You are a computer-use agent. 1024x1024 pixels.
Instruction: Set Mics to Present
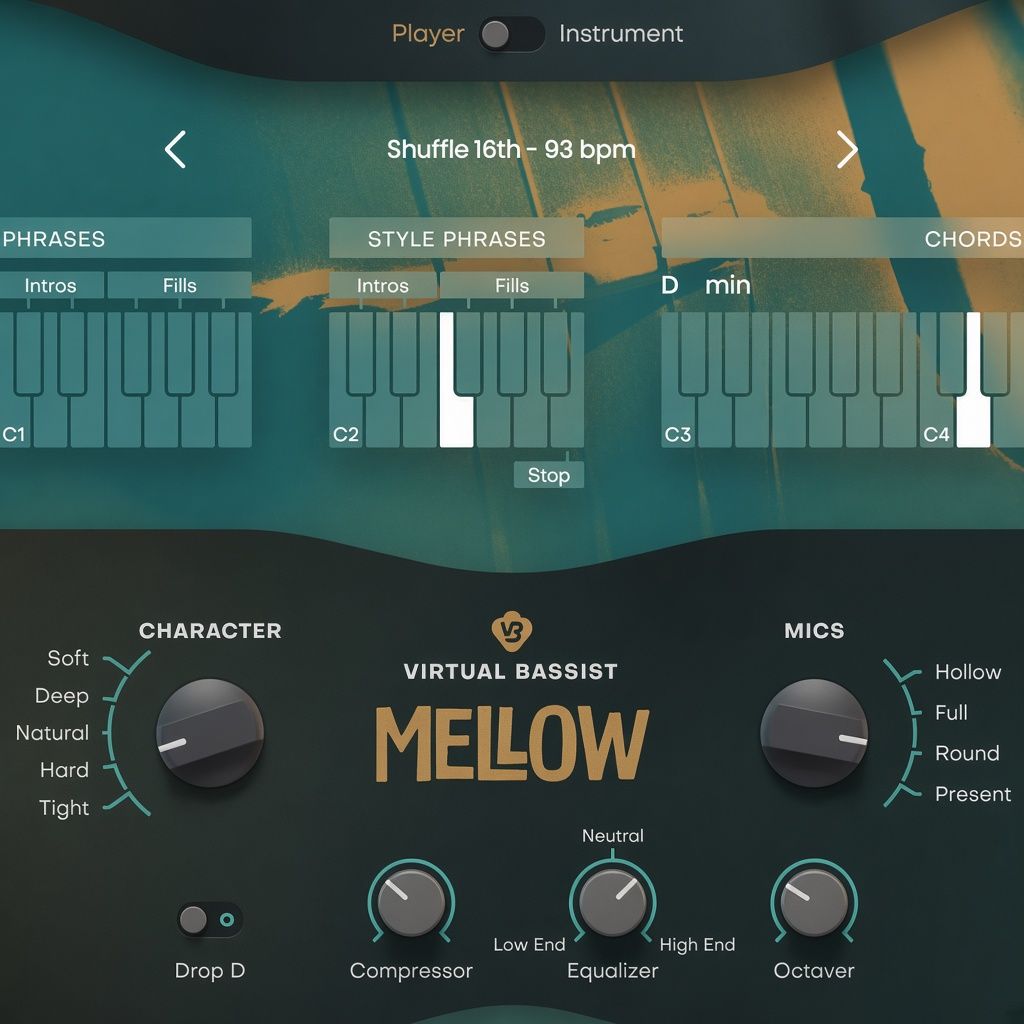click(x=973, y=794)
